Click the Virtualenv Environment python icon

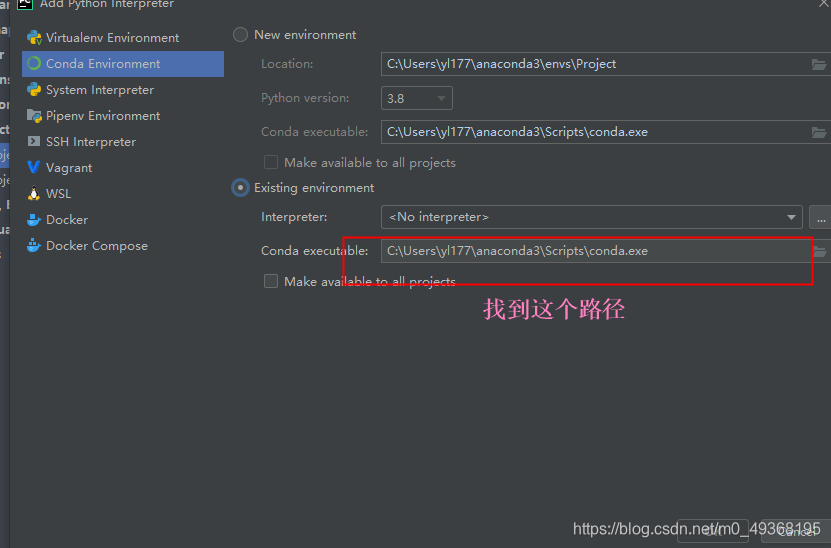coord(34,38)
